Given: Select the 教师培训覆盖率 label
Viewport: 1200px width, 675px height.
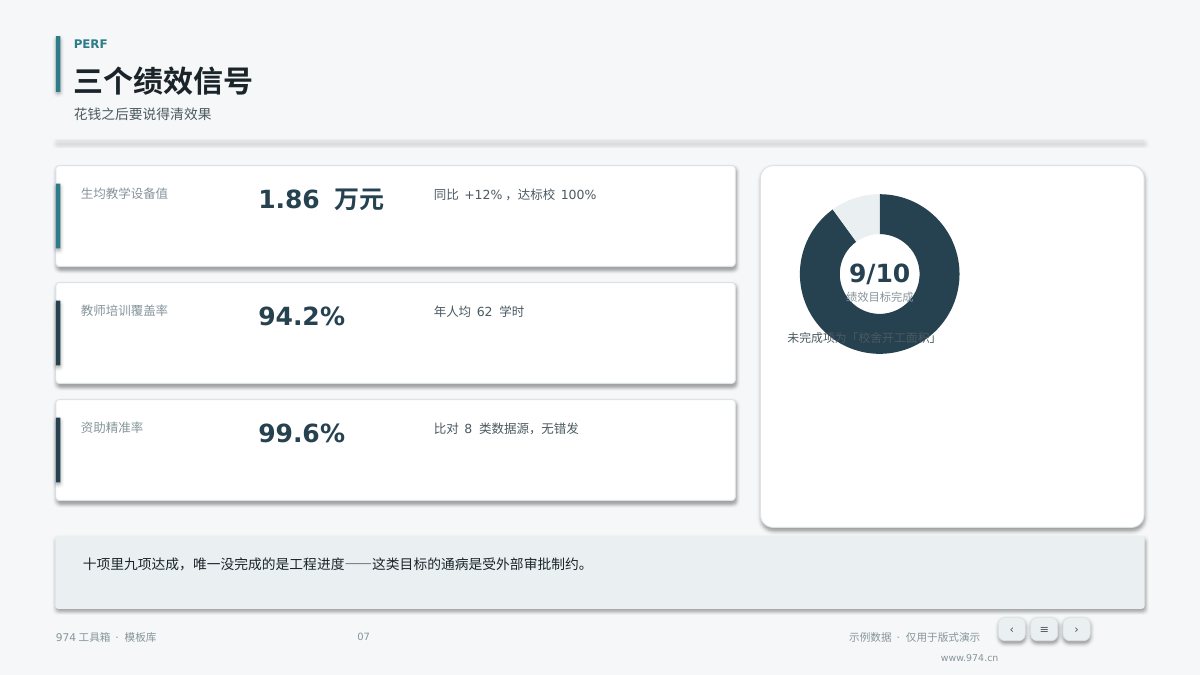Looking at the screenshot, I should [124, 310].
